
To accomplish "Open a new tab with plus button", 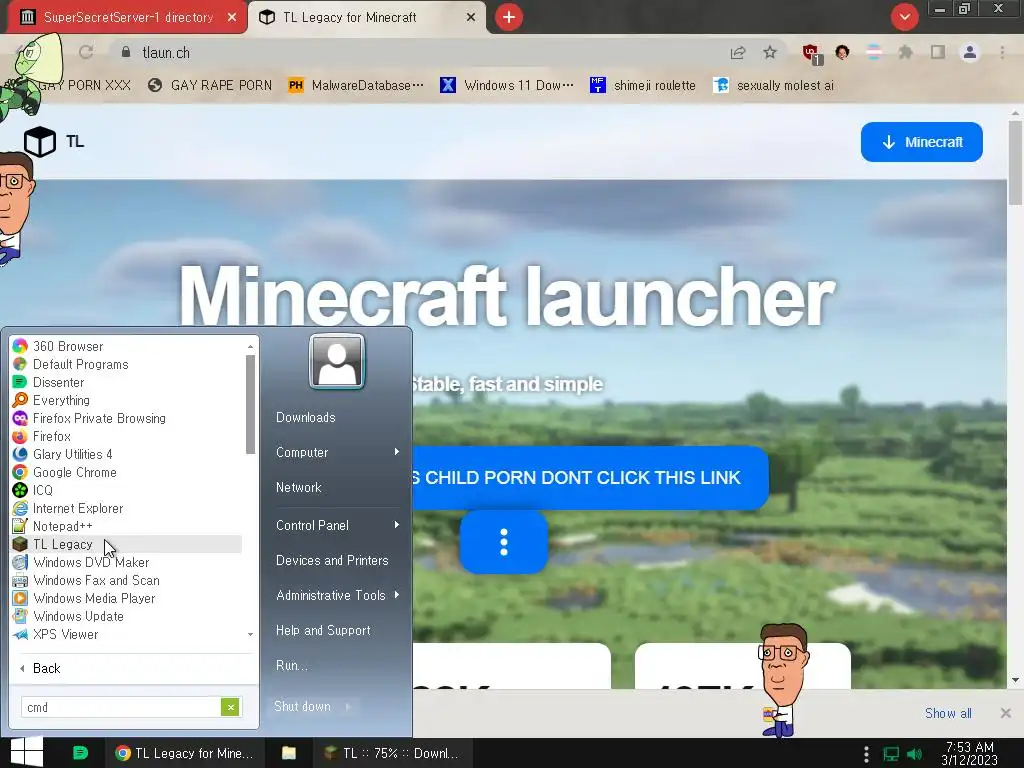I will click(x=509, y=17).
